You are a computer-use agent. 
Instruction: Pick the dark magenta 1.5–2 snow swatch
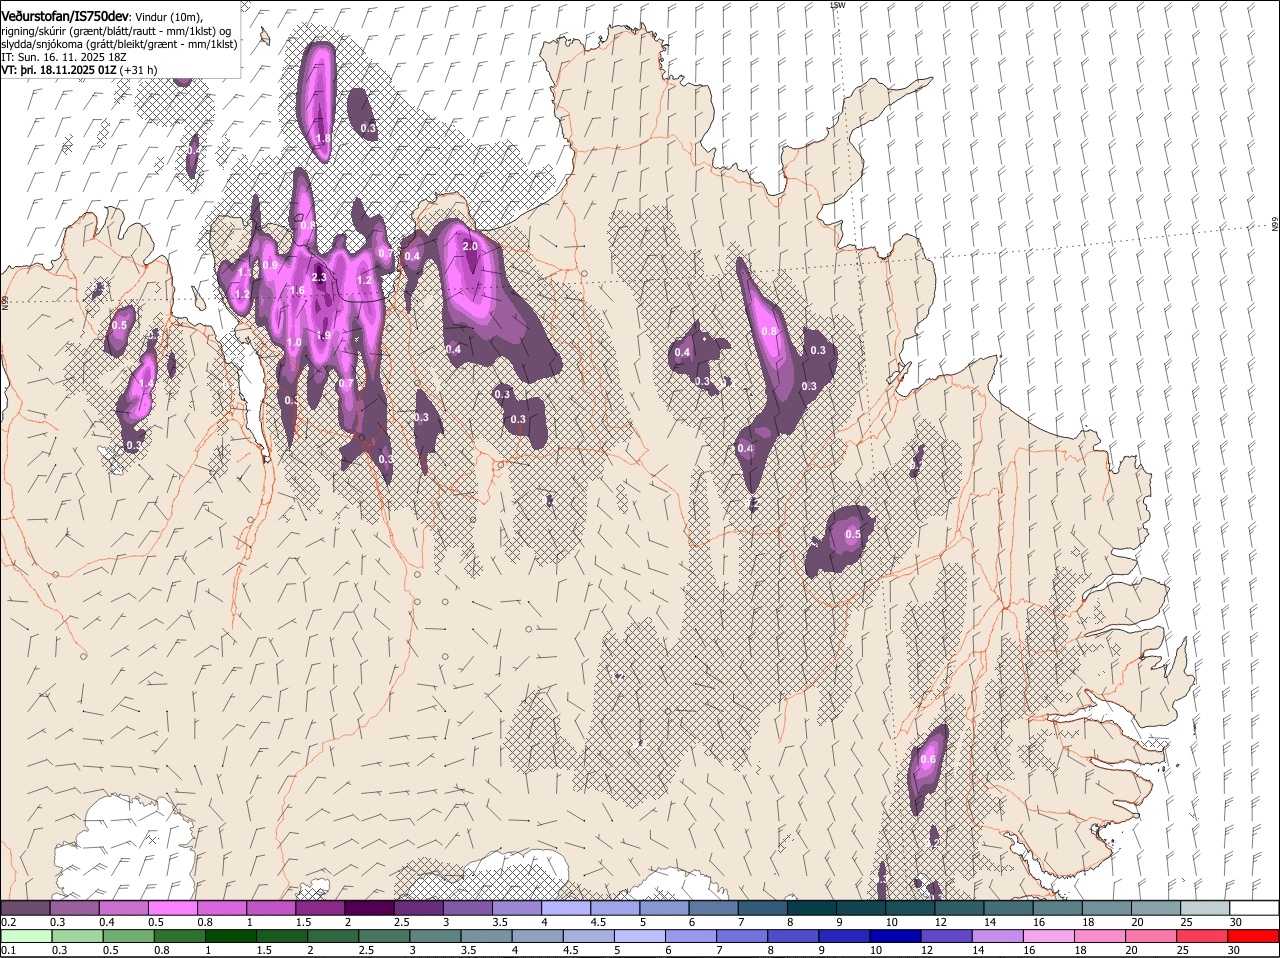(x=320, y=907)
